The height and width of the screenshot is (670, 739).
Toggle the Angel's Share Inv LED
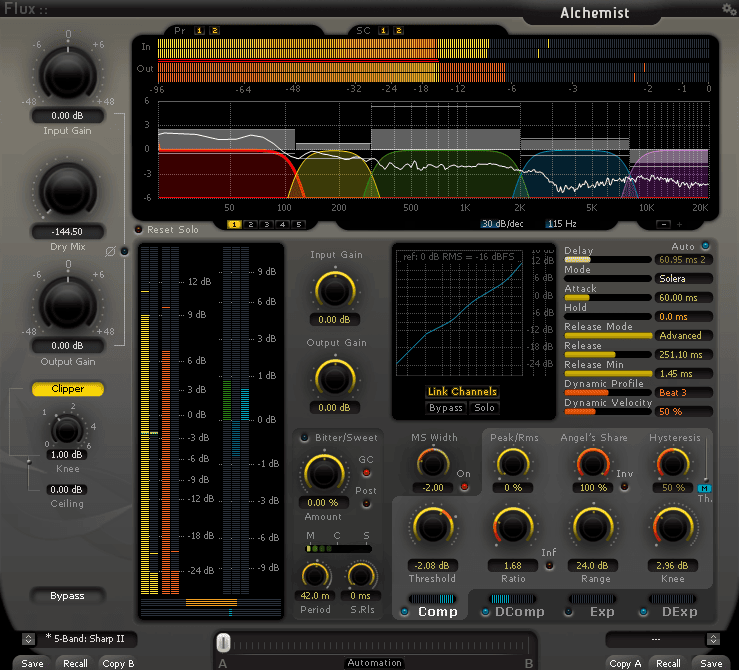pyautogui.click(x=624, y=486)
